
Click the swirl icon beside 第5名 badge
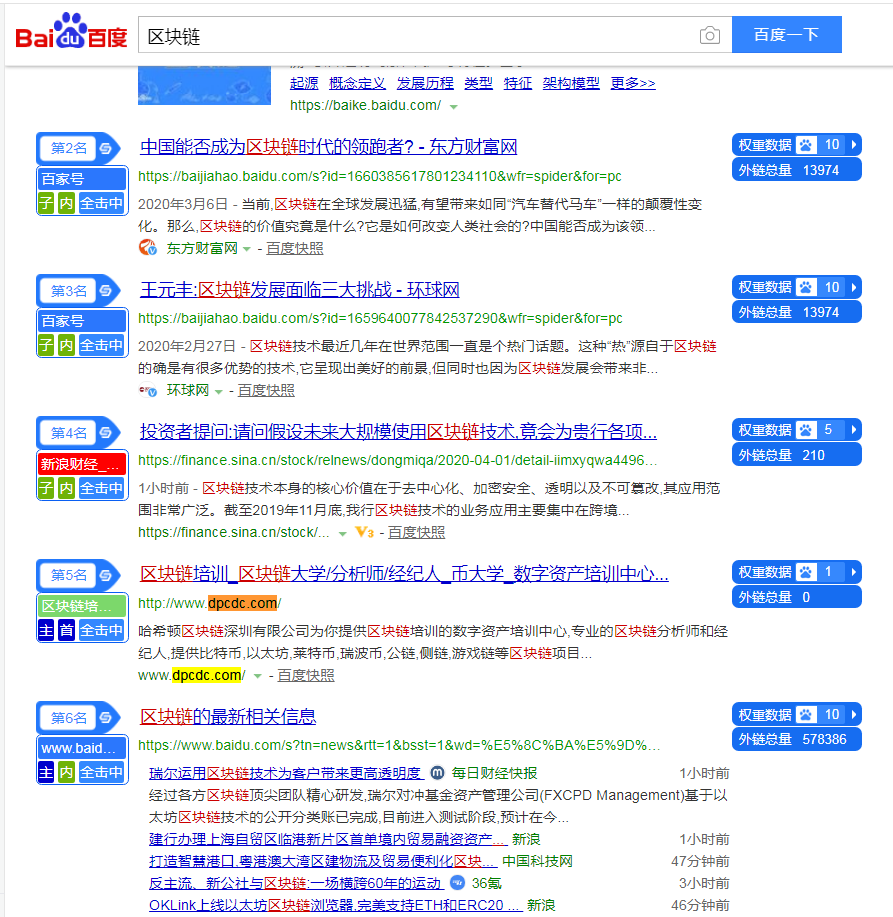[x=106, y=575]
